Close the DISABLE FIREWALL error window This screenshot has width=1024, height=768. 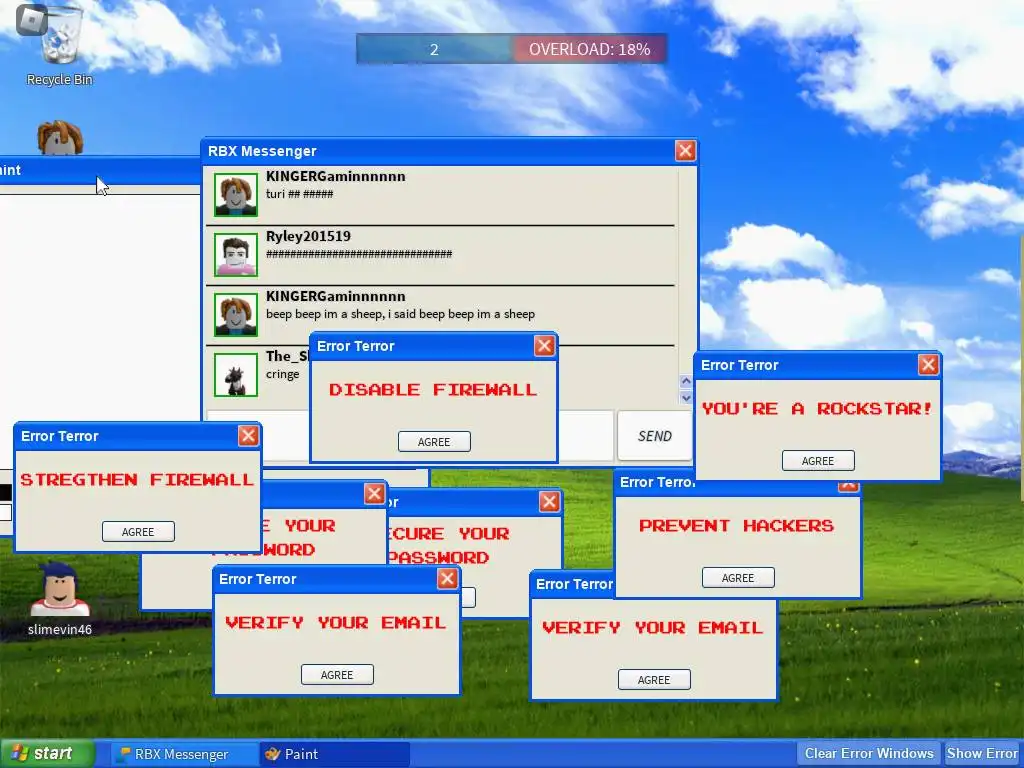click(x=545, y=345)
